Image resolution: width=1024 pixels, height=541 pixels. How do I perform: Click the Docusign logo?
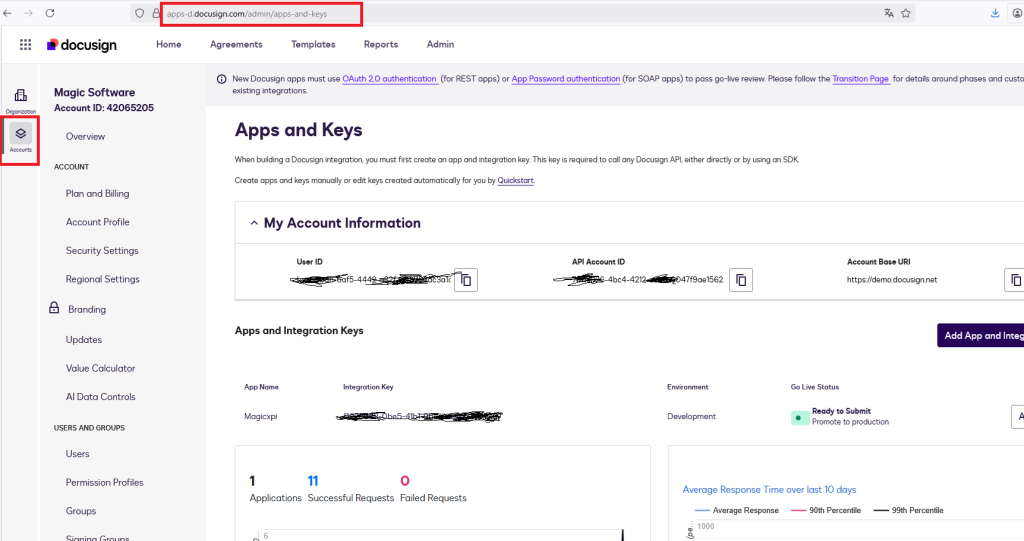[82, 44]
